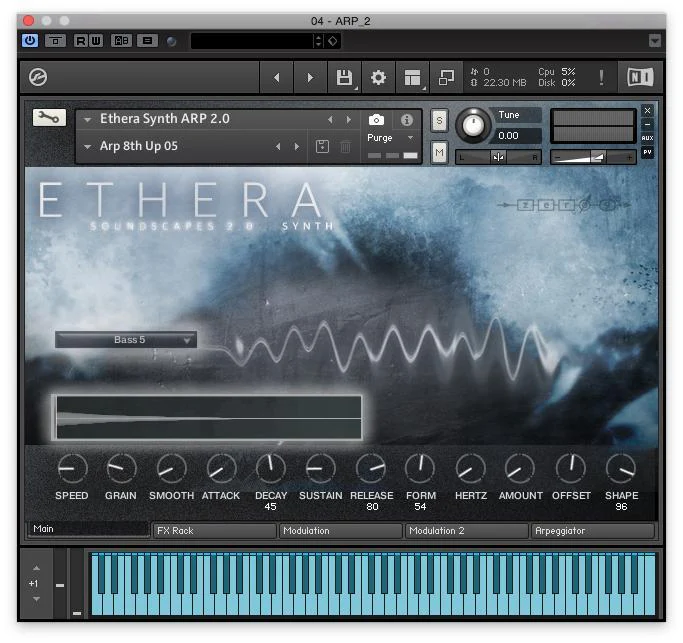683x643 pixels.
Task: Shift keyboard octave up with arrow
Action: (x=37, y=569)
